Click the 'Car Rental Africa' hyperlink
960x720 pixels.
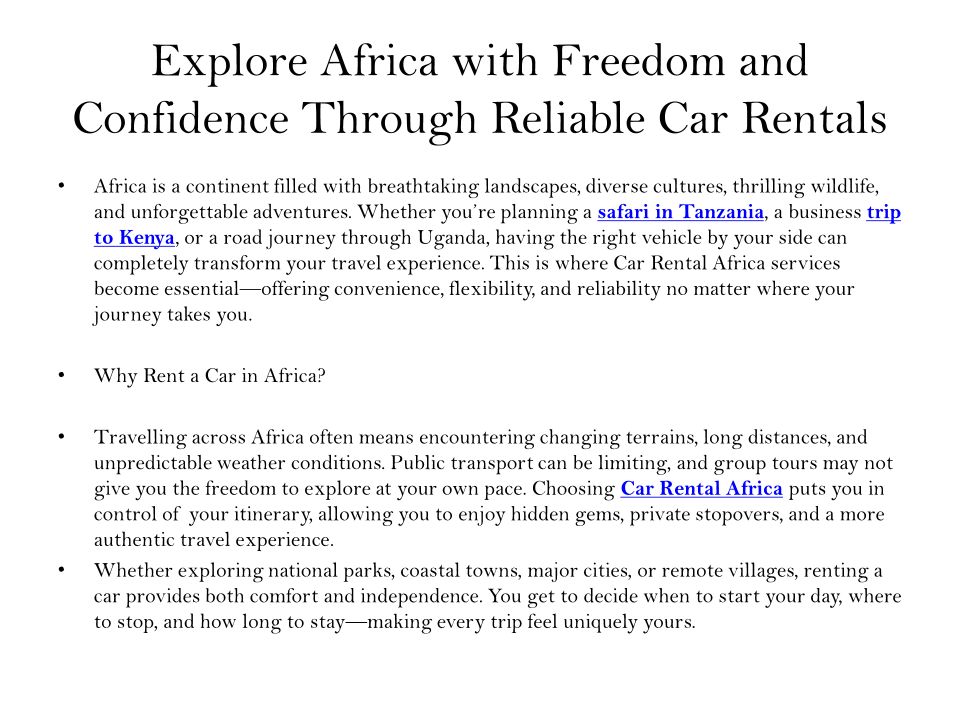coord(701,489)
